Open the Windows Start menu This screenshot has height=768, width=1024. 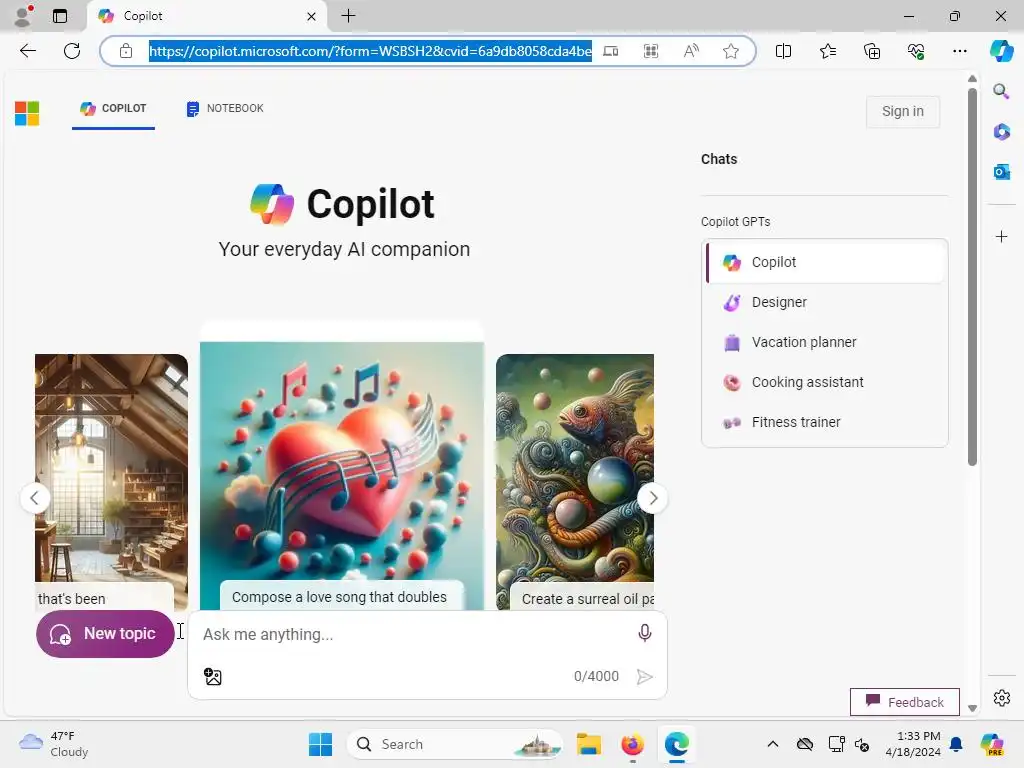click(320, 744)
